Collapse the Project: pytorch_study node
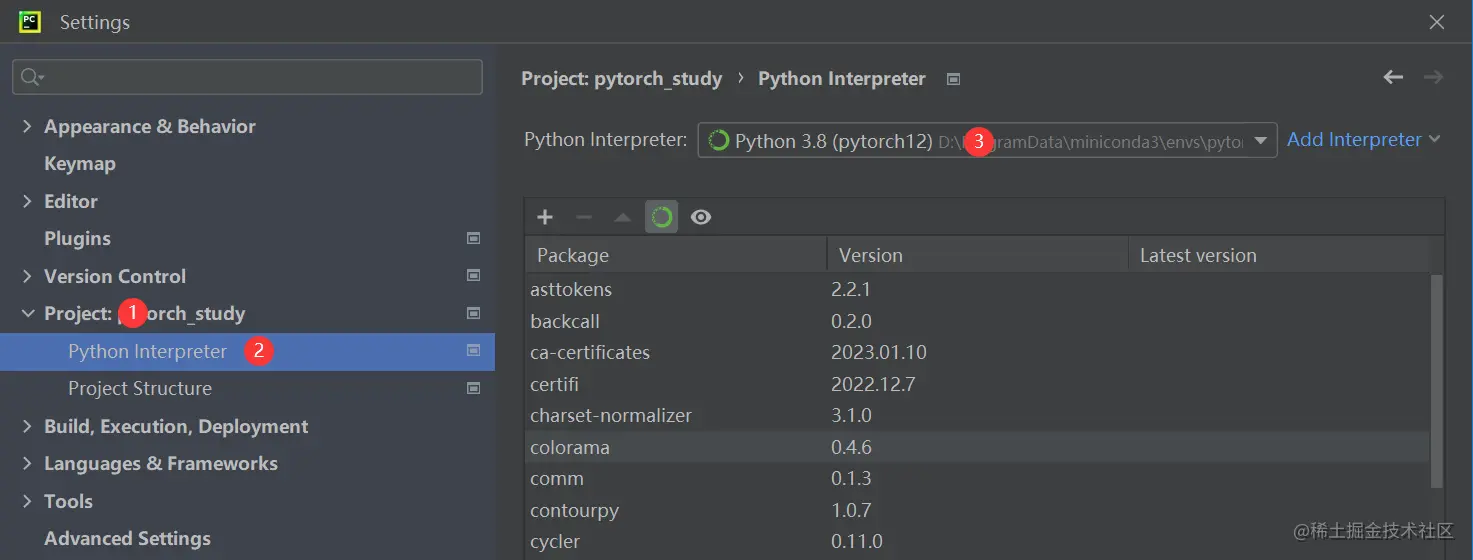The image size is (1473, 560). (27, 314)
